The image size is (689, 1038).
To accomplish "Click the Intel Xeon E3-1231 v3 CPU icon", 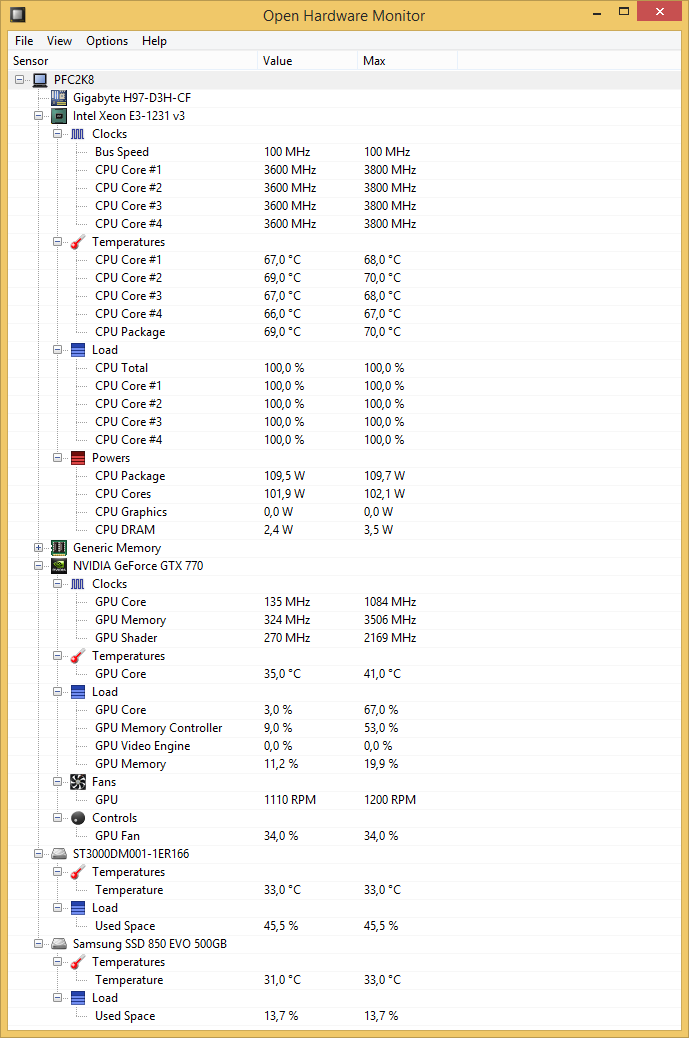I will [x=59, y=116].
